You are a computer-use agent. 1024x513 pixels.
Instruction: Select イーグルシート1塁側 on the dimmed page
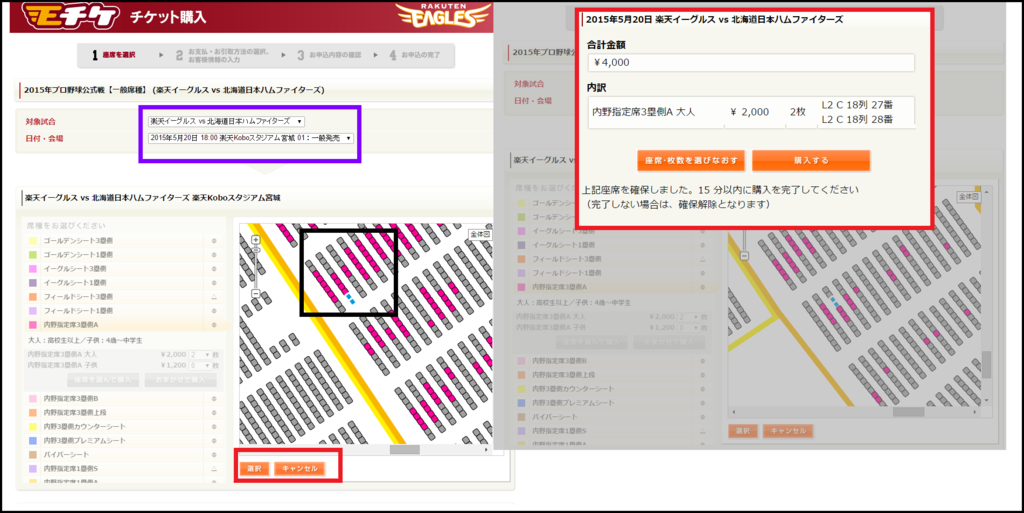613,245
